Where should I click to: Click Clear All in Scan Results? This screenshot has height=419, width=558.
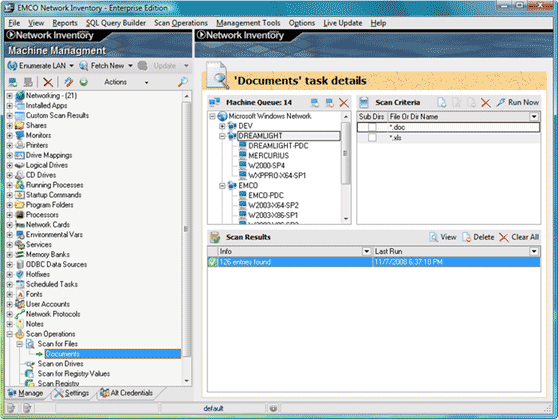[519, 237]
